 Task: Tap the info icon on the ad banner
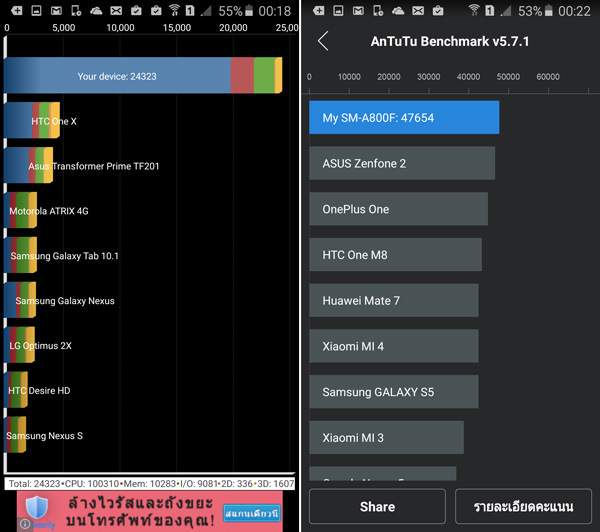tap(24, 524)
